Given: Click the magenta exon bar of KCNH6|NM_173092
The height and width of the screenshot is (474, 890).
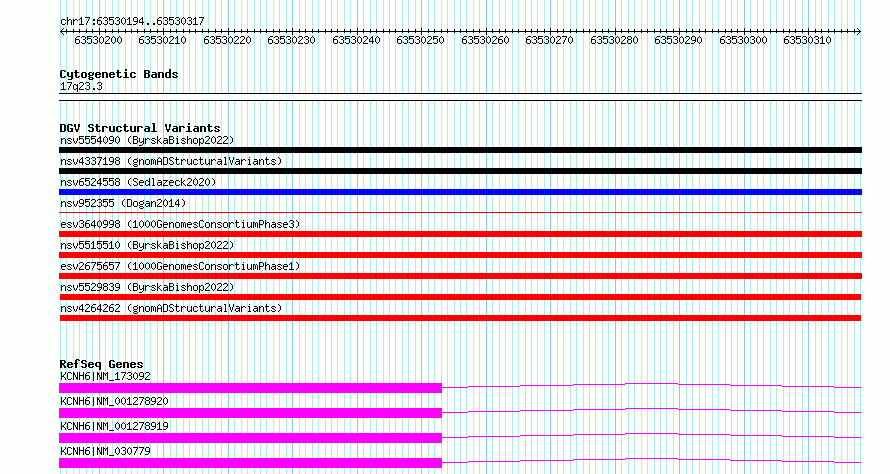Looking at the screenshot, I should click(x=250, y=388).
